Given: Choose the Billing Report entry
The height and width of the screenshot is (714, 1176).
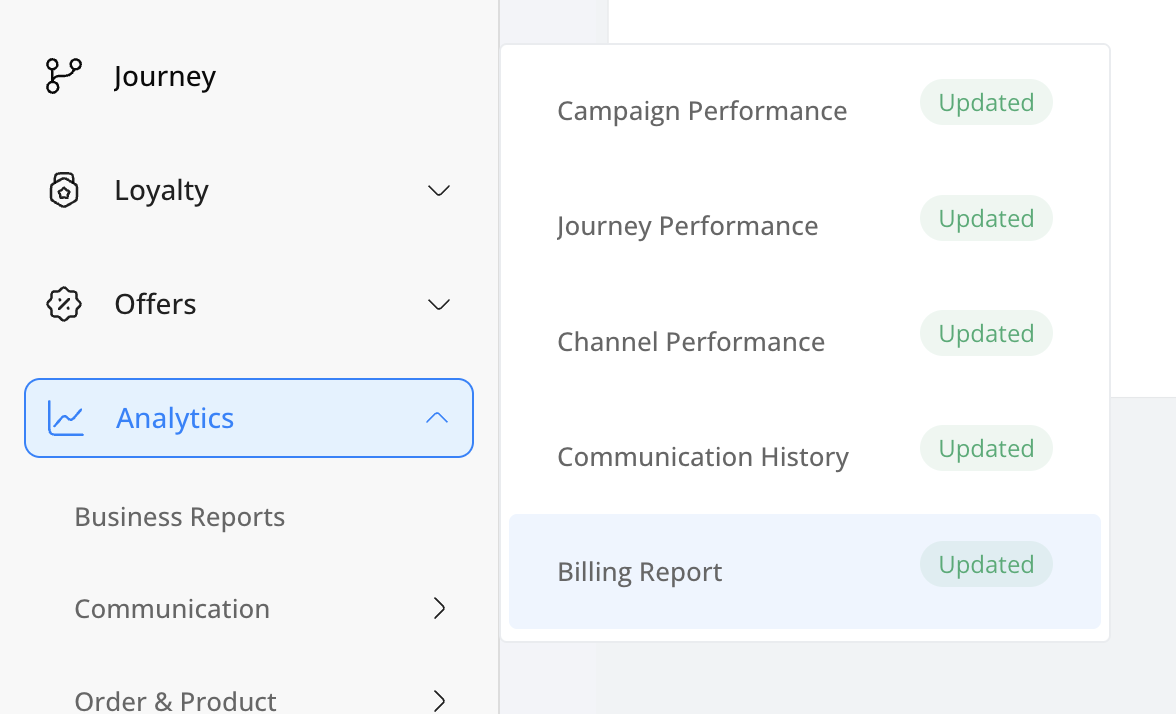Looking at the screenshot, I should click(x=805, y=572).
